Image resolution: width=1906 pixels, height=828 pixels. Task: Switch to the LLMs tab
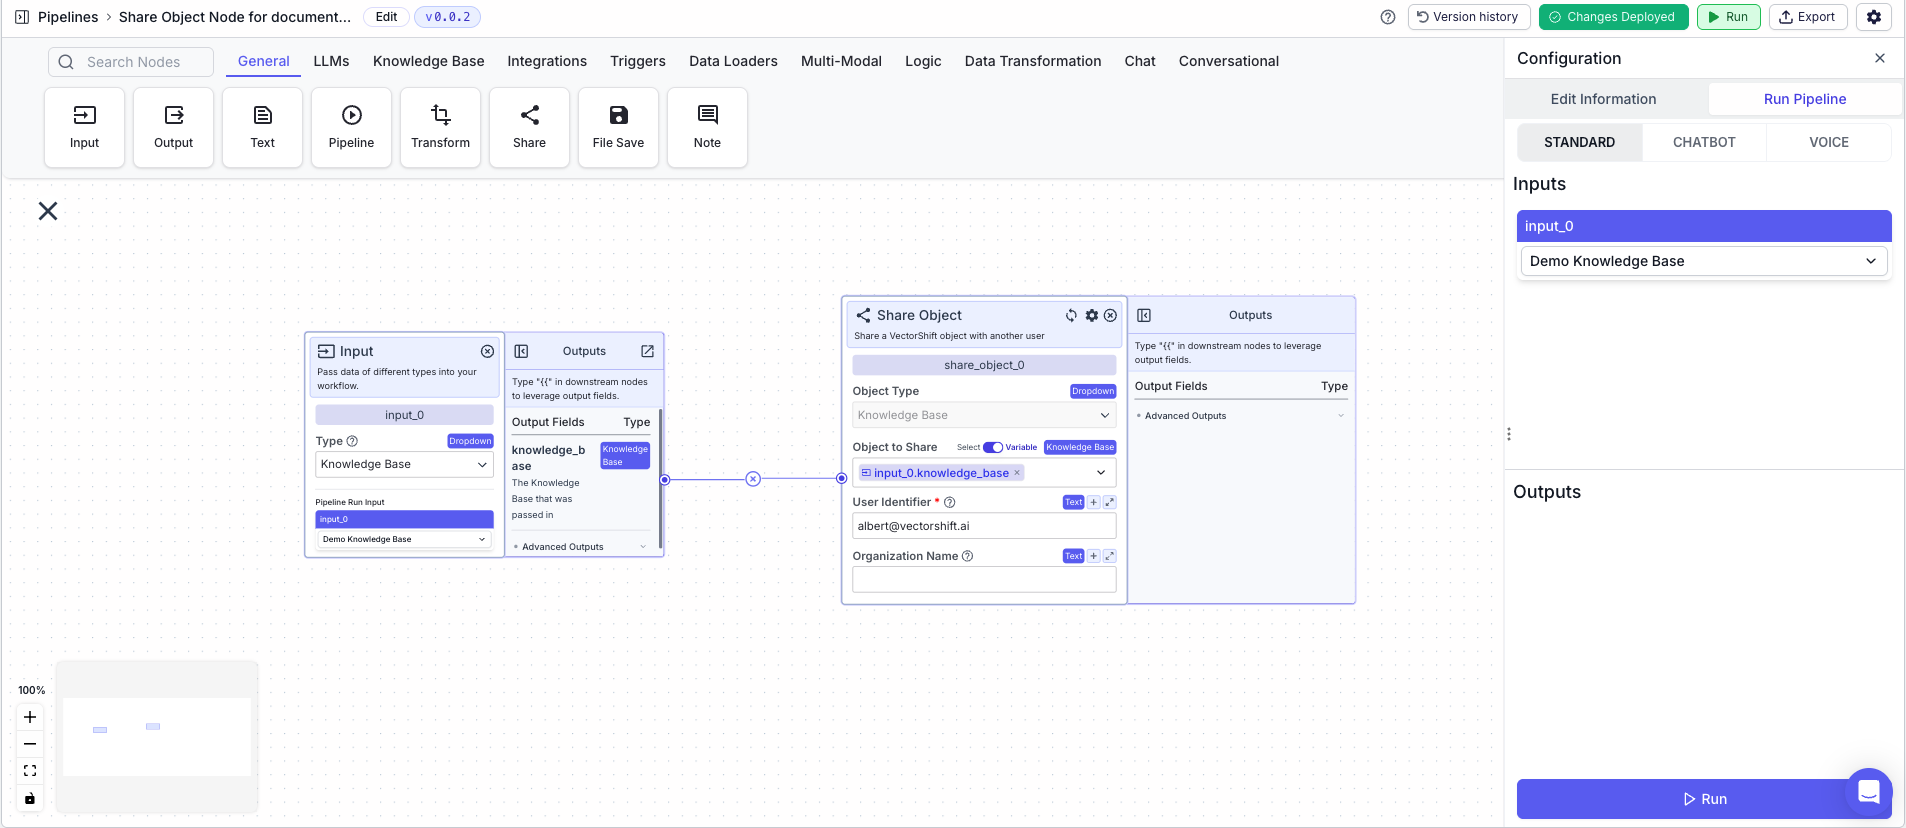click(331, 61)
